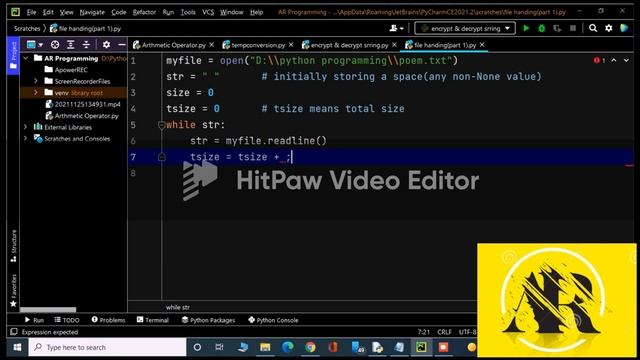Expand all in project tree

(x=71, y=44)
